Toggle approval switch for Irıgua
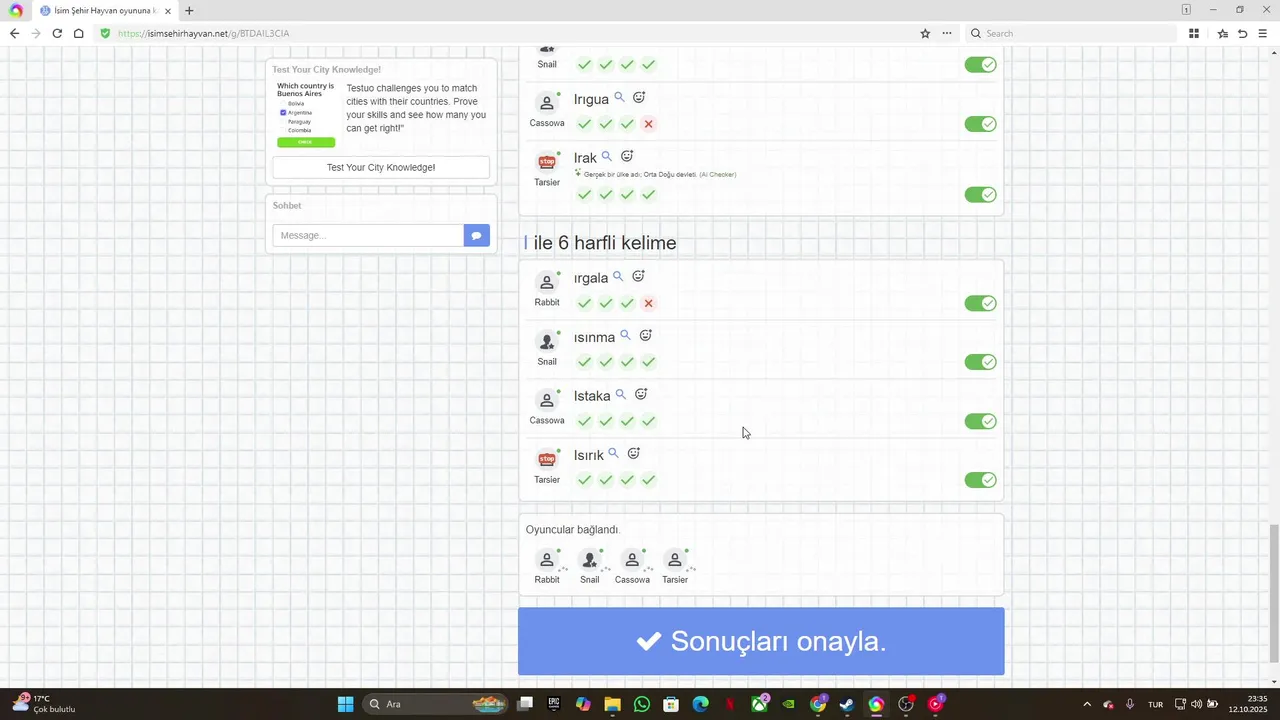 click(x=980, y=124)
